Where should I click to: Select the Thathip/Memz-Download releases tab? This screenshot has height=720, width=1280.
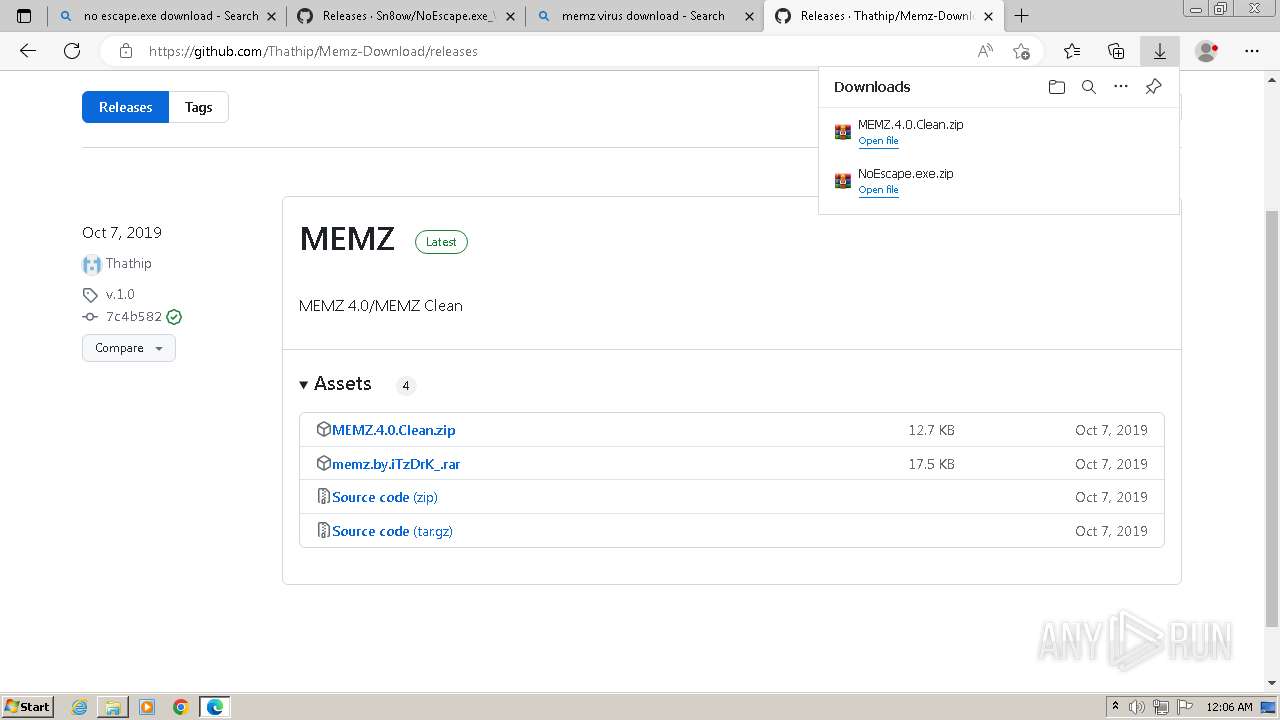click(882, 16)
